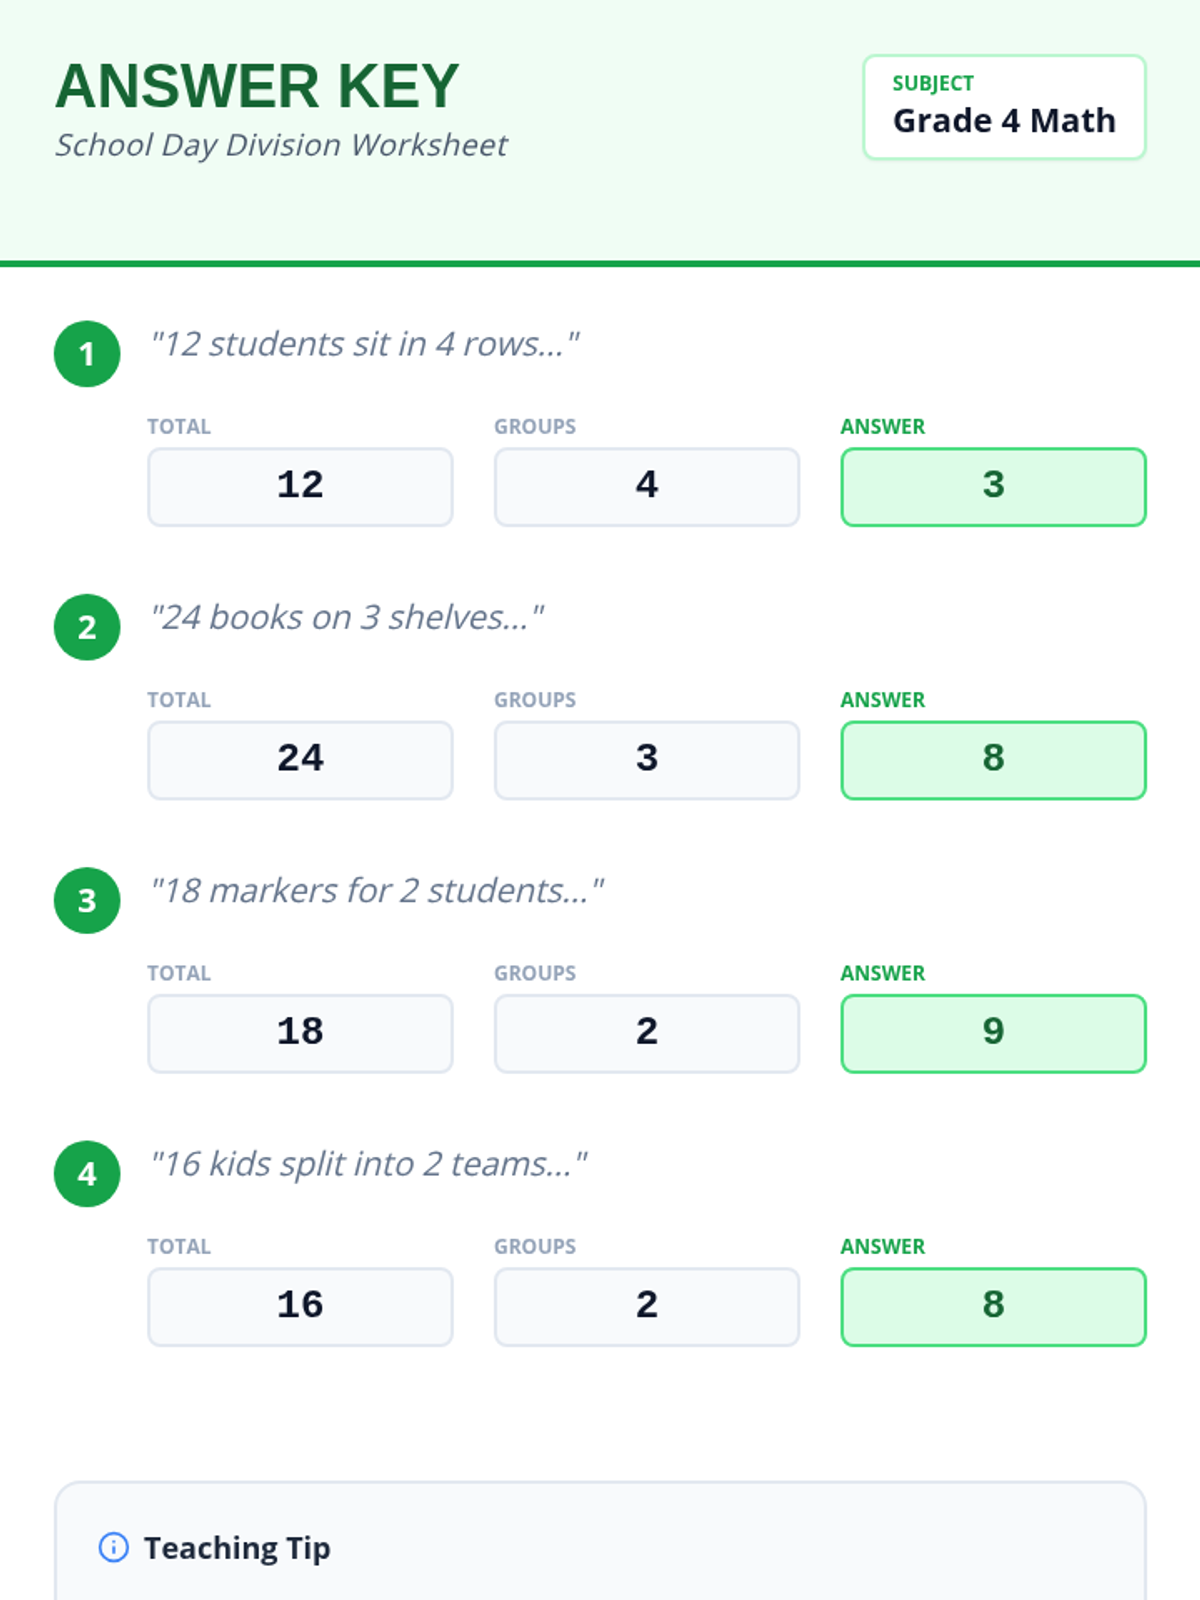Click the Total field showing 18
The image size is (1200, 1600).
point(300,1033)
